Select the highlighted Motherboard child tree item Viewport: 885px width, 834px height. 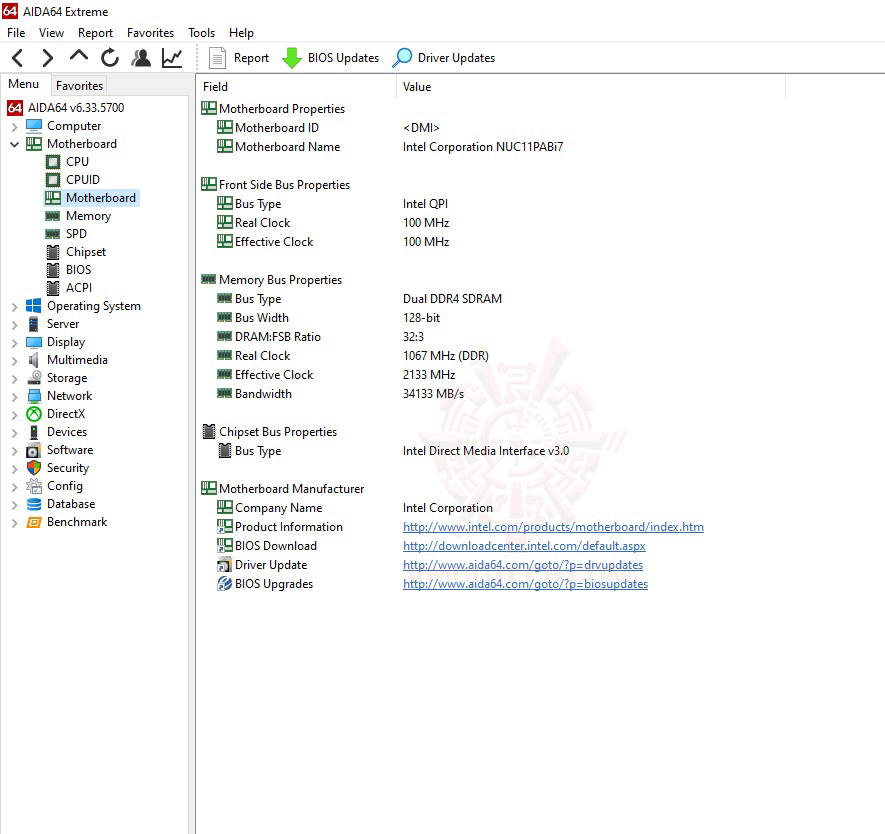pyautogui.click(x=91, y=198)
